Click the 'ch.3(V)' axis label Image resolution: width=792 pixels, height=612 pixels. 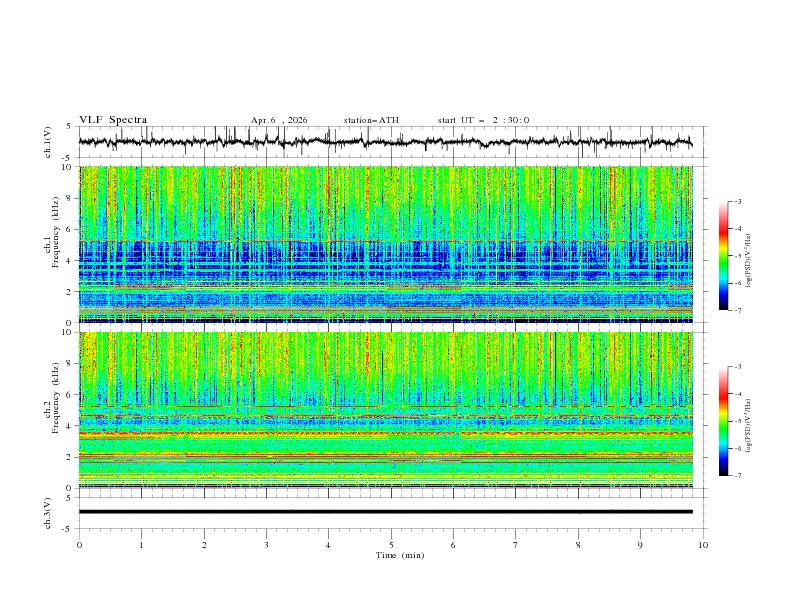pos(48,513)
